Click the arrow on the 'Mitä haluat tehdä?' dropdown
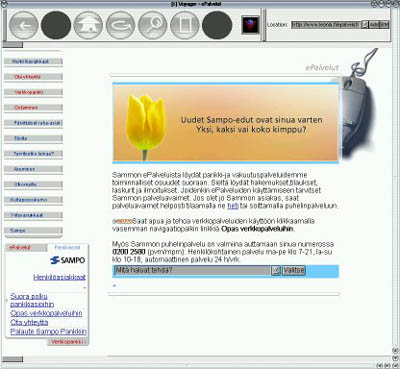The width and height of the screenshot is (400, 369). (276, 271)
